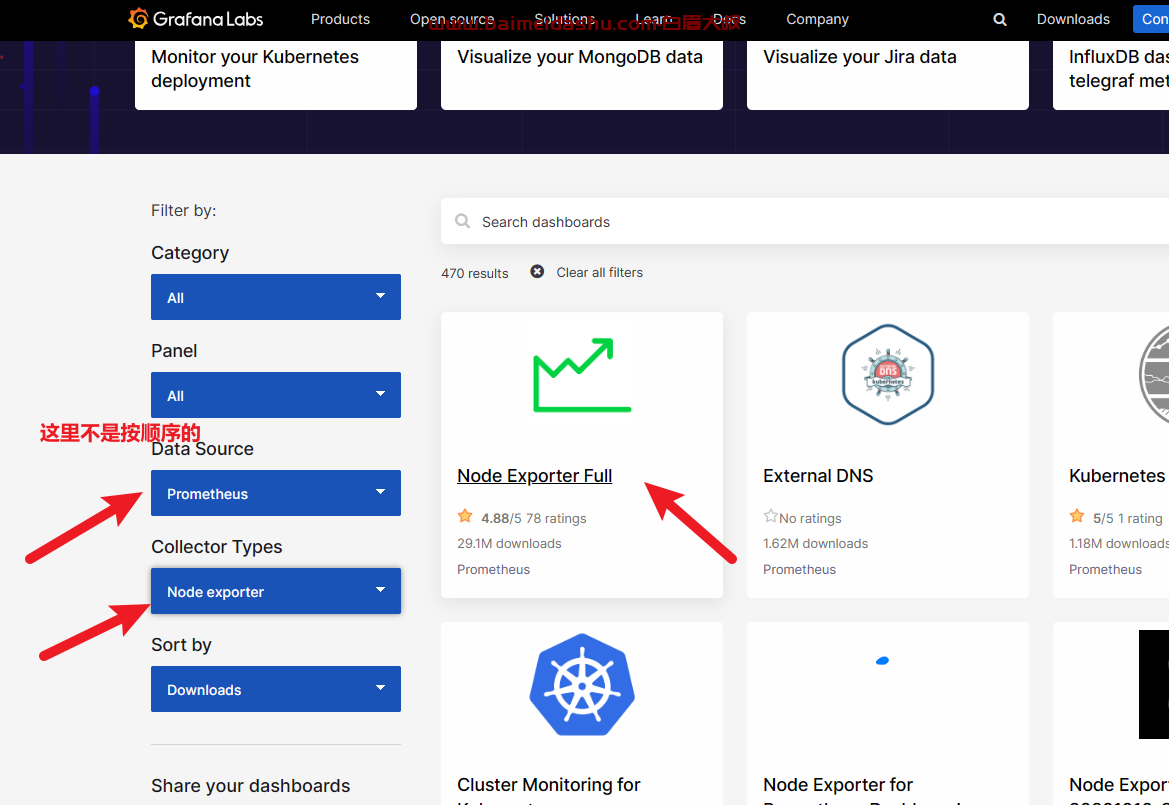Open the Sort by dropdown showing Downloads
The width and height of the screenshot is (1169, 805).
(276, 689)
